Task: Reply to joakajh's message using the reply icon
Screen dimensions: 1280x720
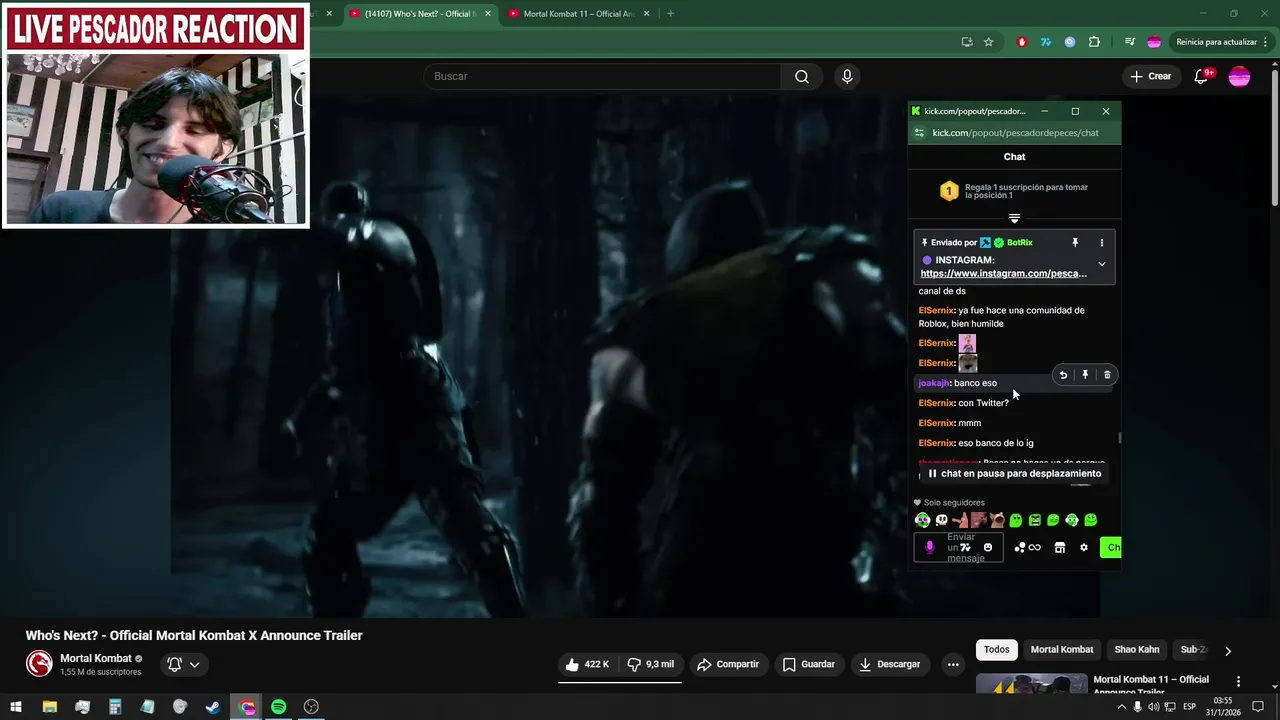Action: [1063, 375]
